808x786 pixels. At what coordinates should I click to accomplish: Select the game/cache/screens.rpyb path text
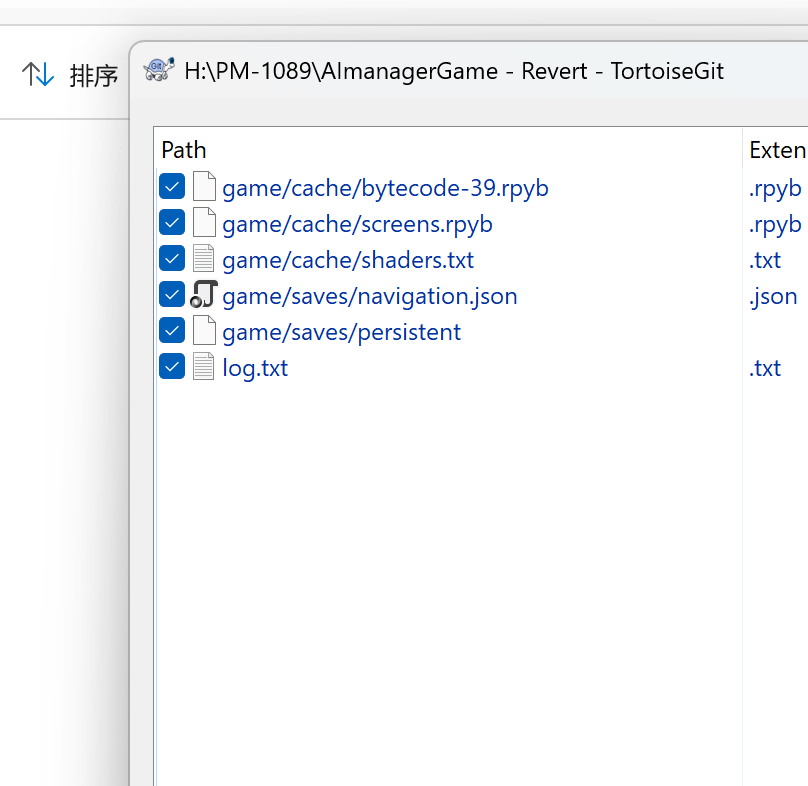tap(357, 224)
